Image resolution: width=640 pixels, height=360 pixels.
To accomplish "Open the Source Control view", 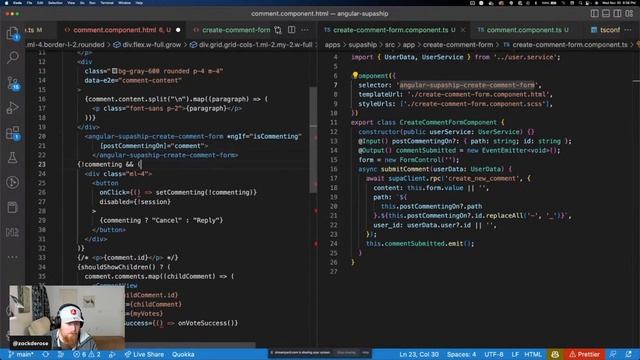I will pyautogui.click(x=13, y=83).
